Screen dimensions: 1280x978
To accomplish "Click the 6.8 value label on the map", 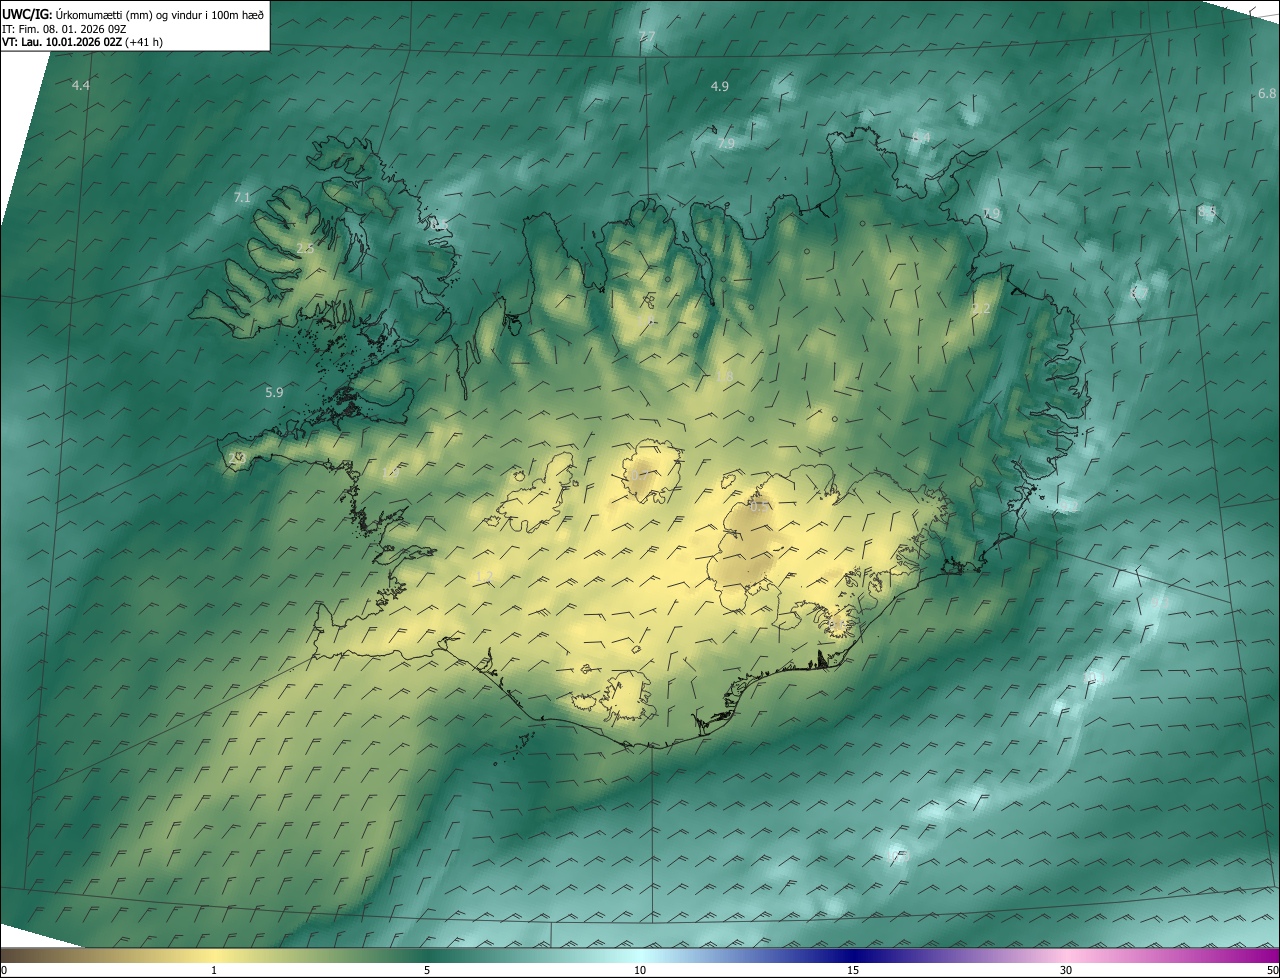I will click(1267, 94).
